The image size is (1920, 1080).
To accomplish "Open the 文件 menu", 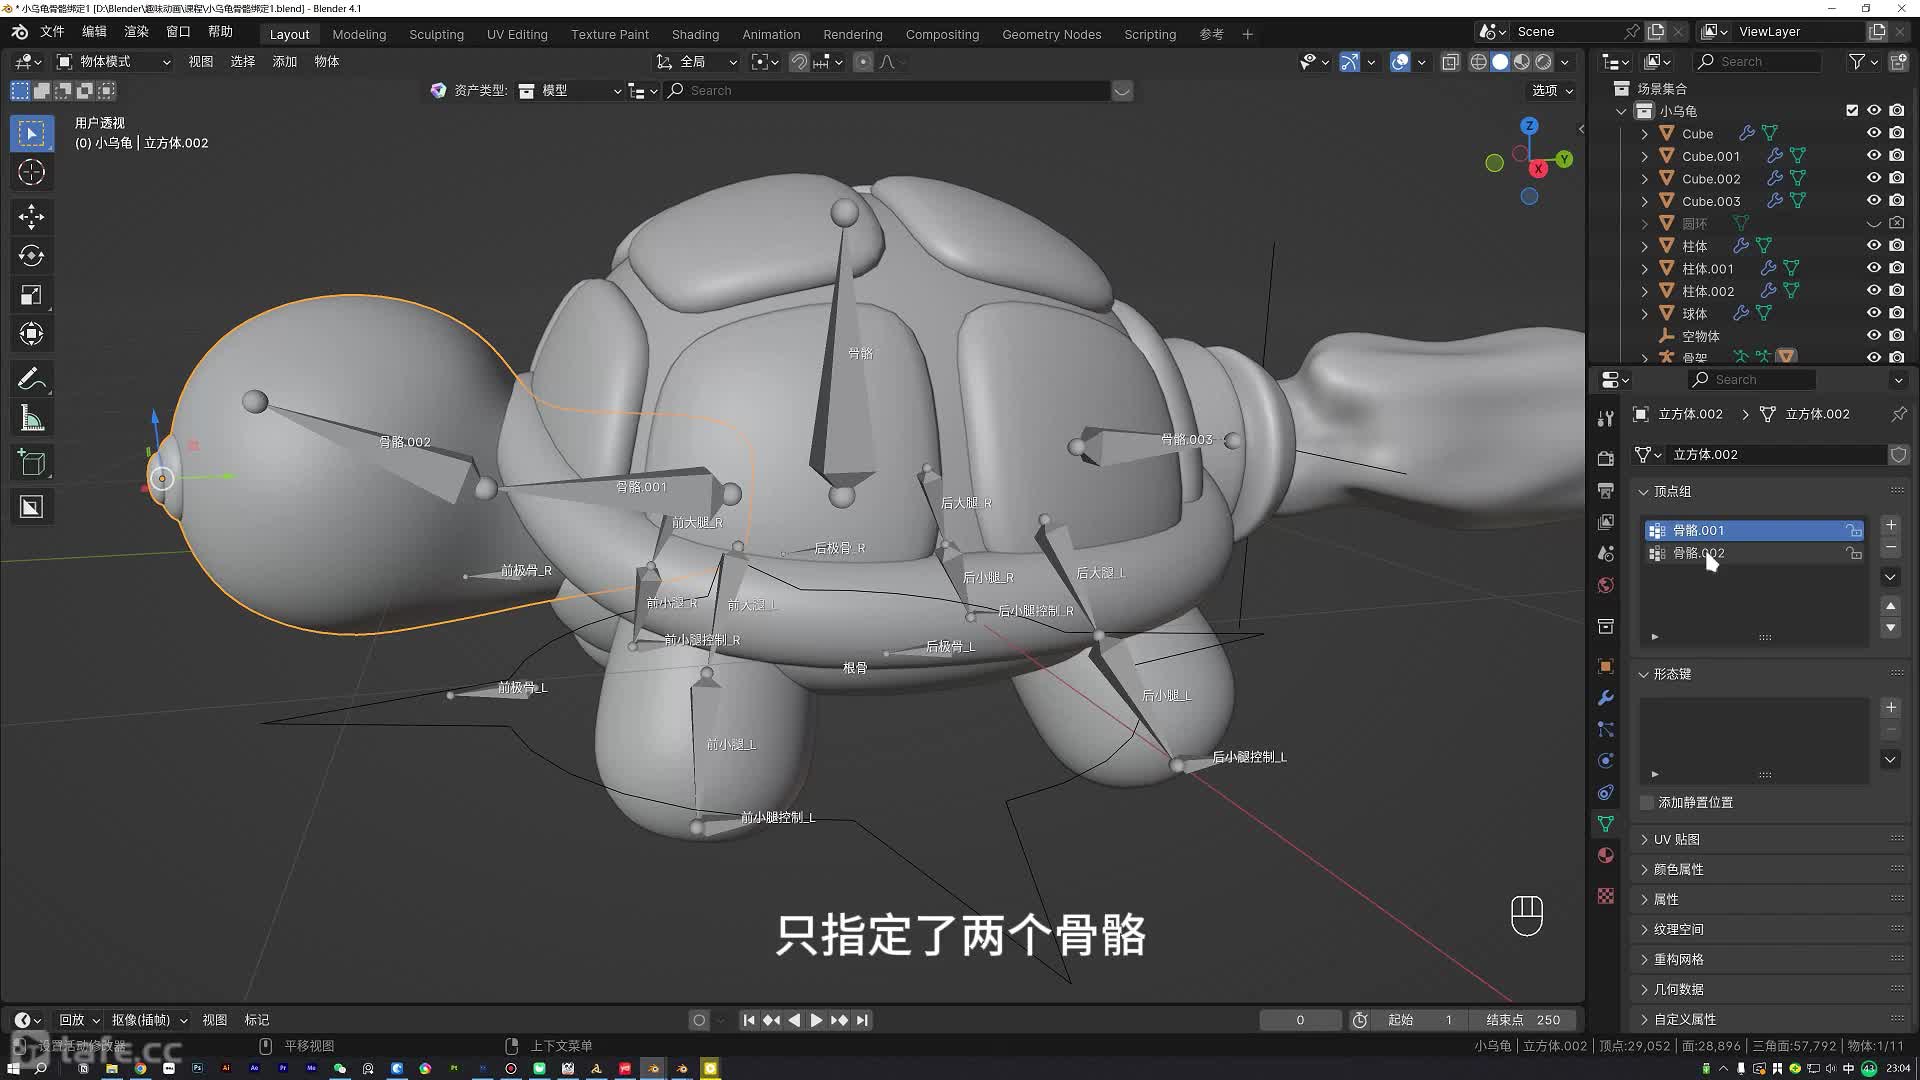I will pos(52,32).
